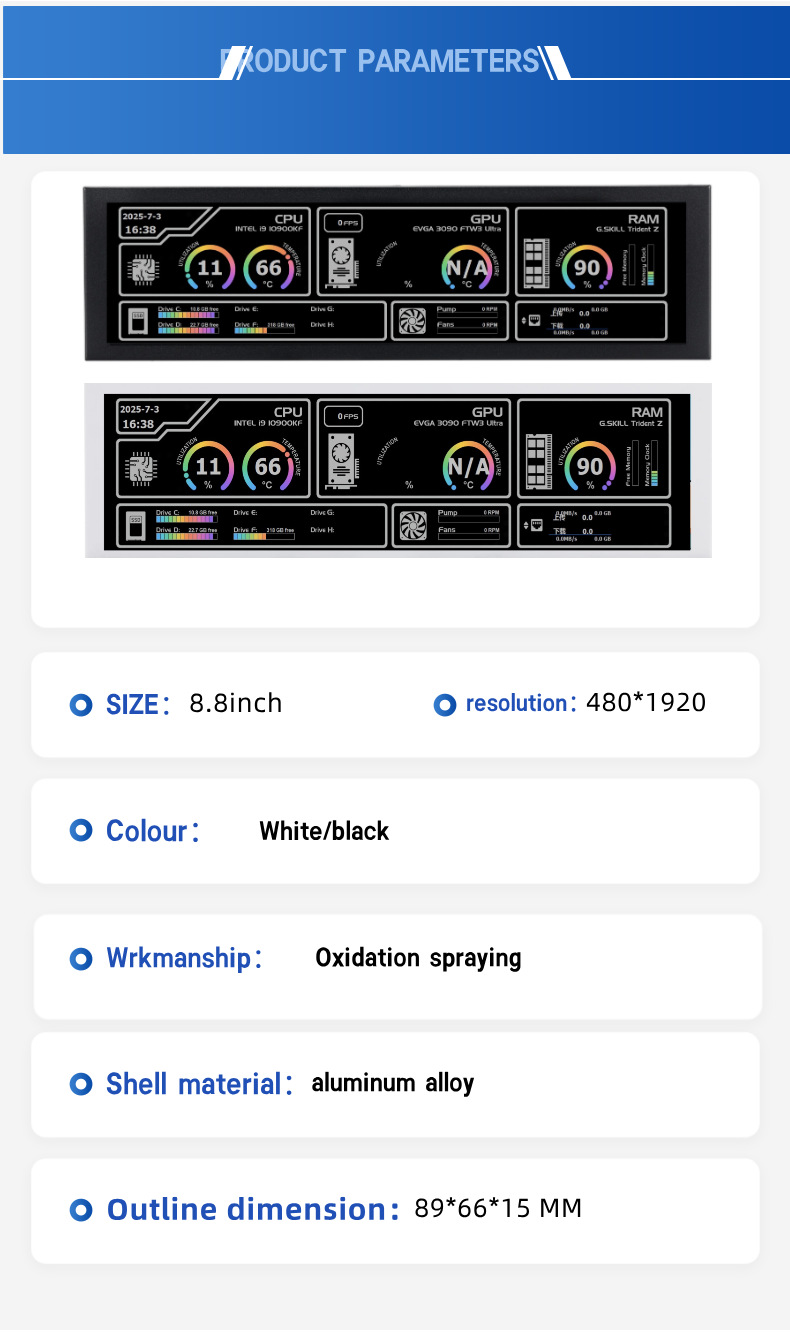Screen dimensions: 790x1333
Task: Click the CPU temperature 66°C gauge on the black-frame display
Action: [268, 268]
